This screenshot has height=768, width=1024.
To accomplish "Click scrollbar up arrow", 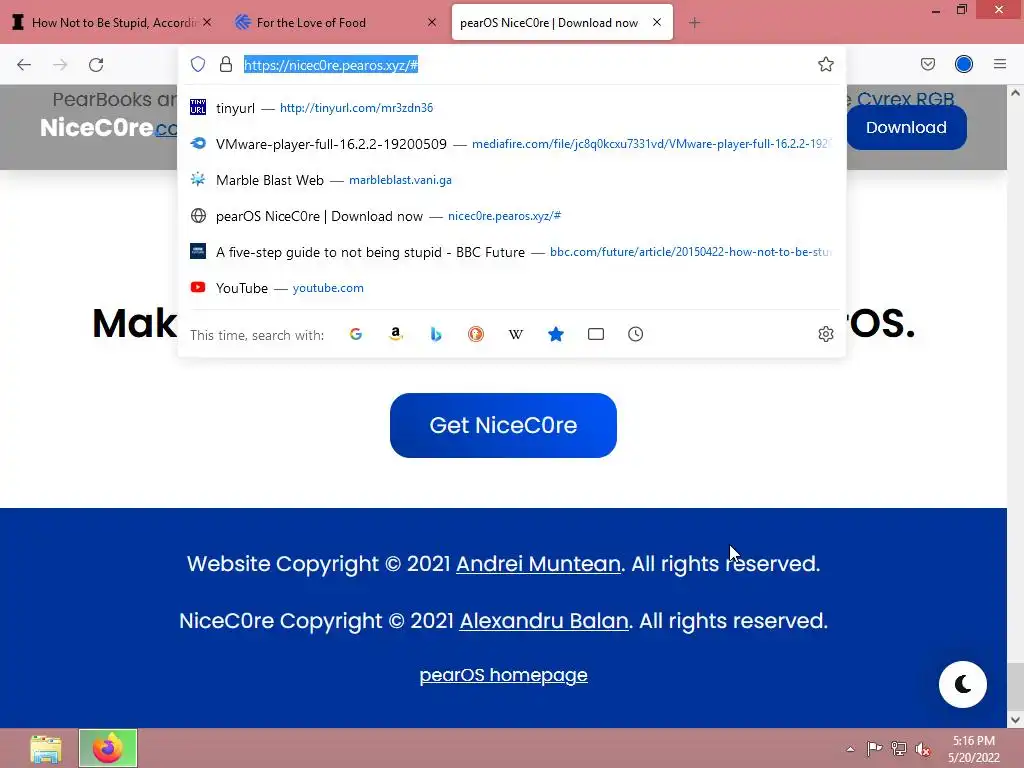I will pyautogui.click(x=1015, y=93).
